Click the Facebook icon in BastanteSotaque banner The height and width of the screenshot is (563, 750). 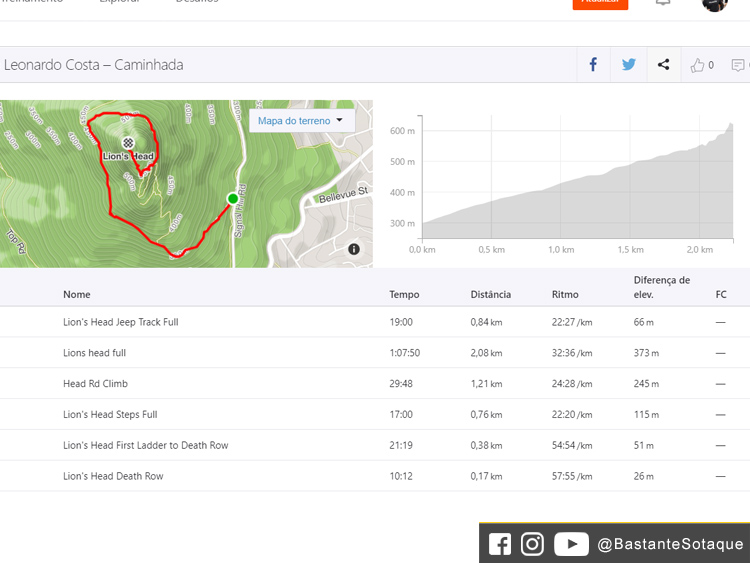(x=500, y=544)
